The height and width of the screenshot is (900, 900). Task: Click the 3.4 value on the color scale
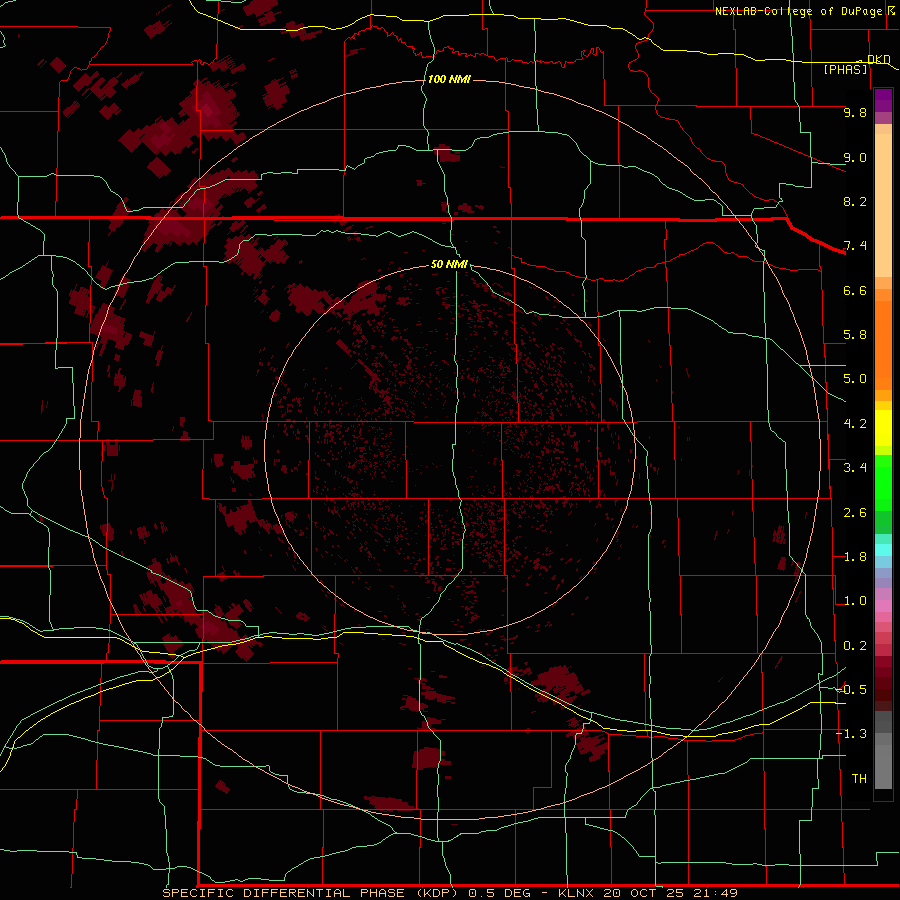click(x=855, y=468)
